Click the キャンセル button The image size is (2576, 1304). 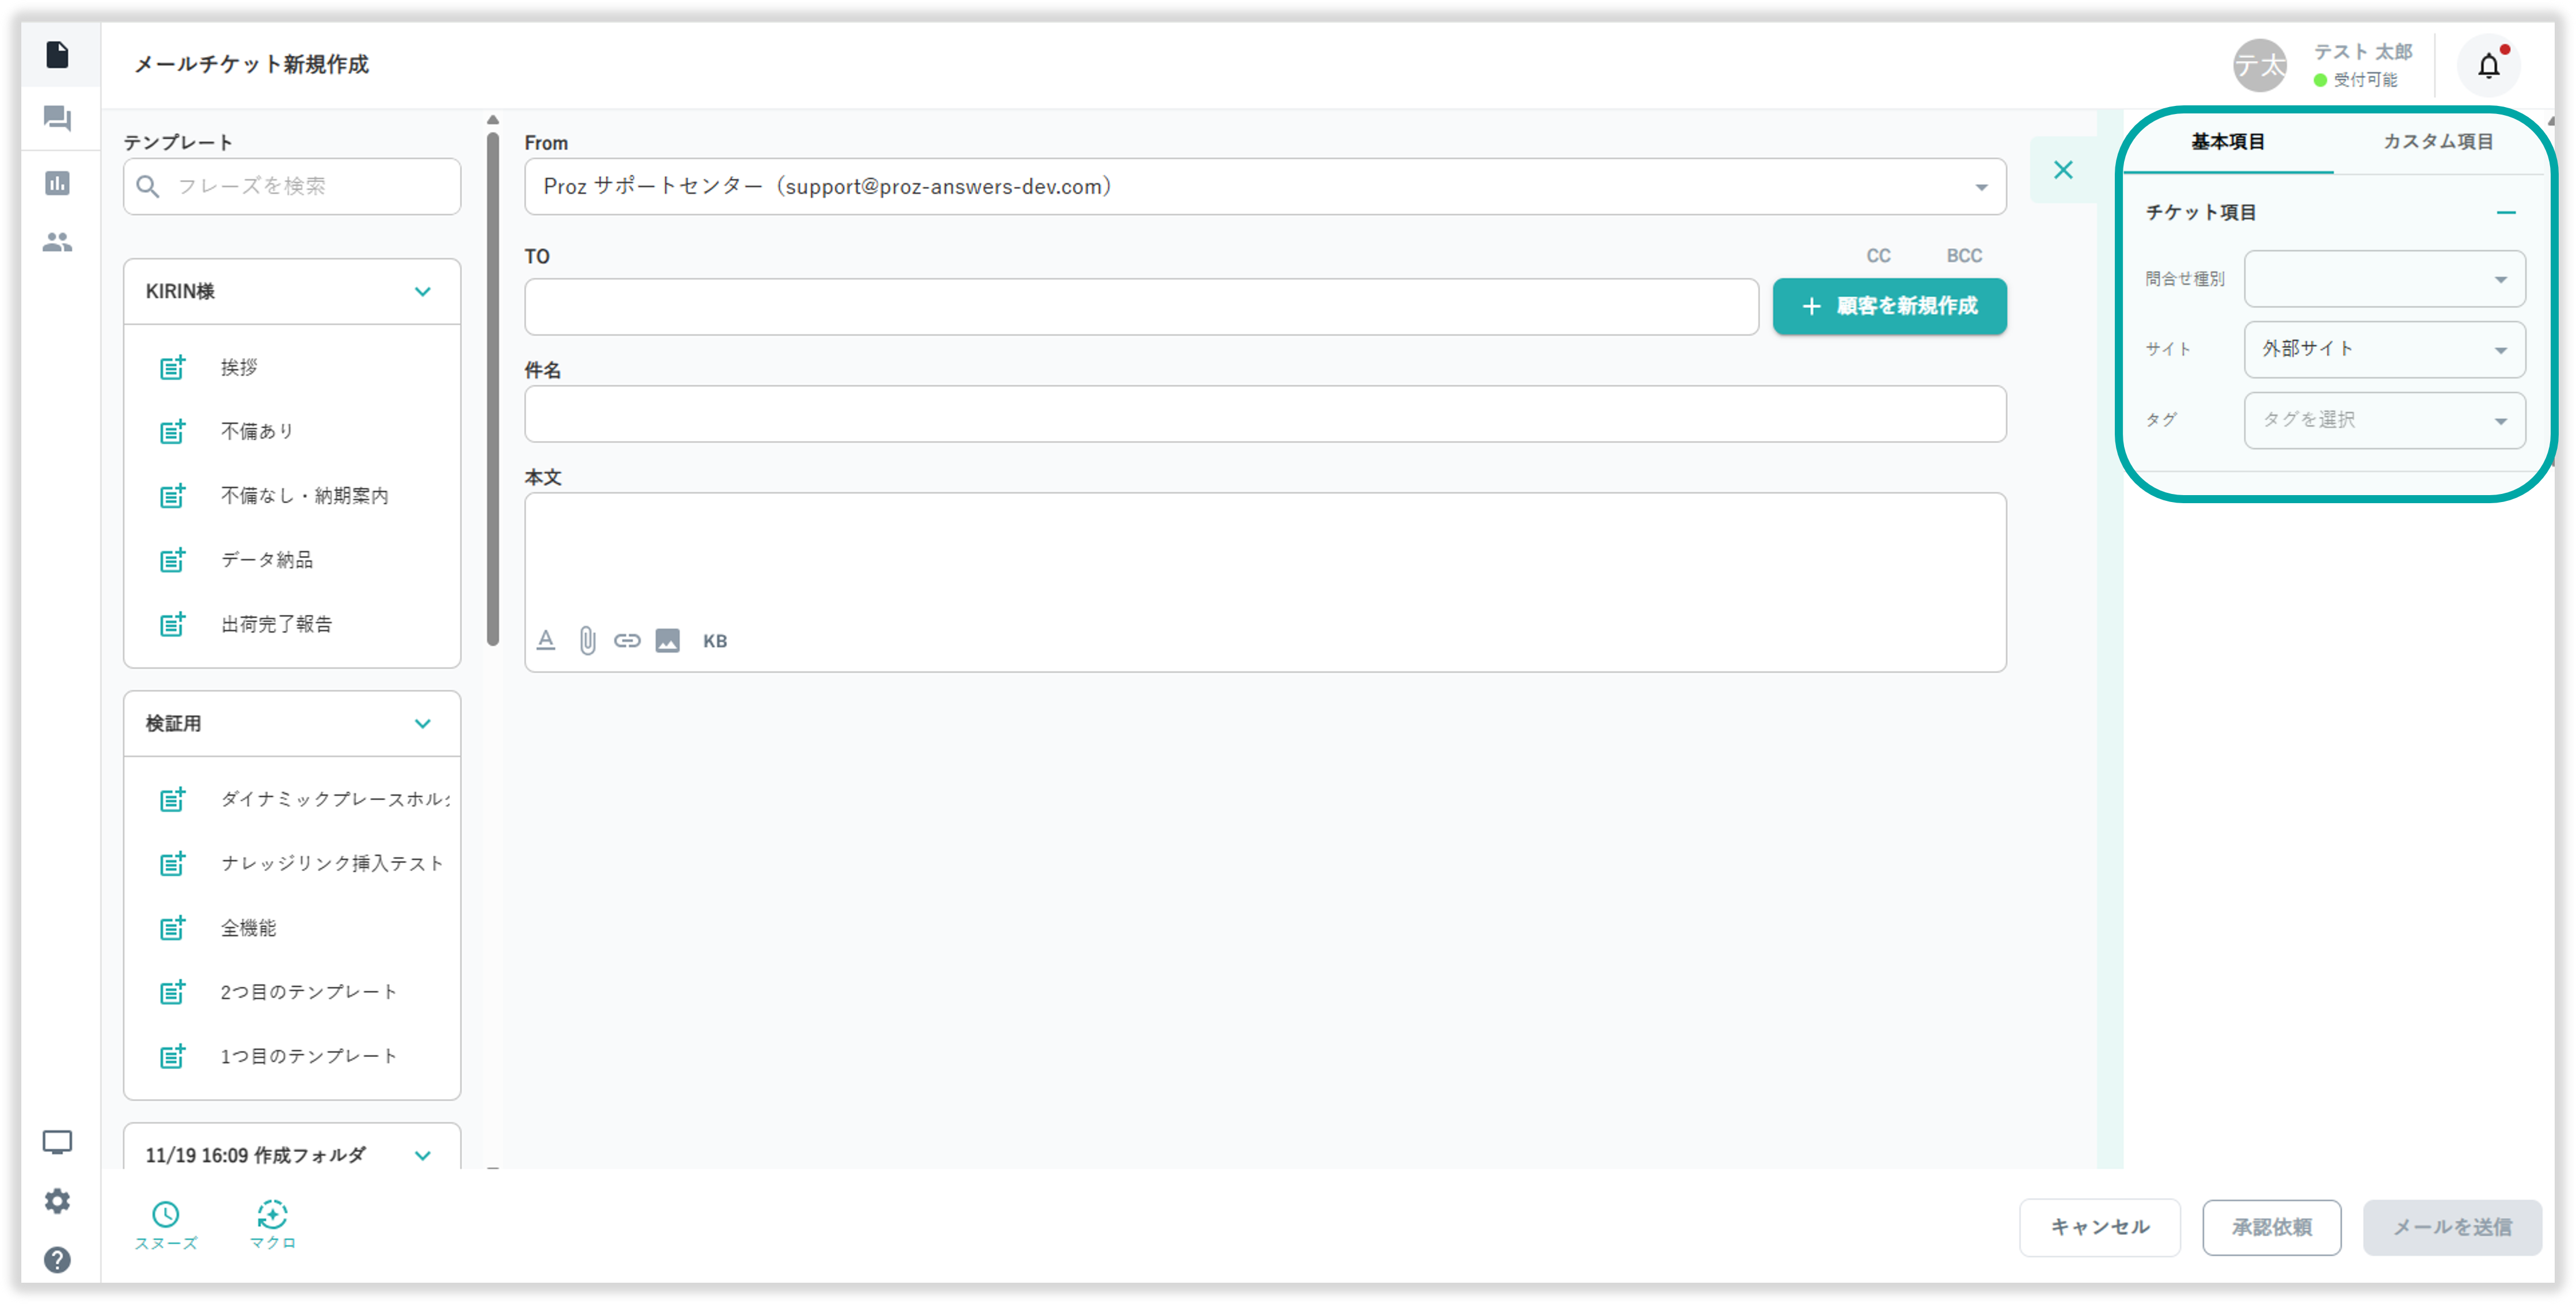(x=2099, y=1227)
